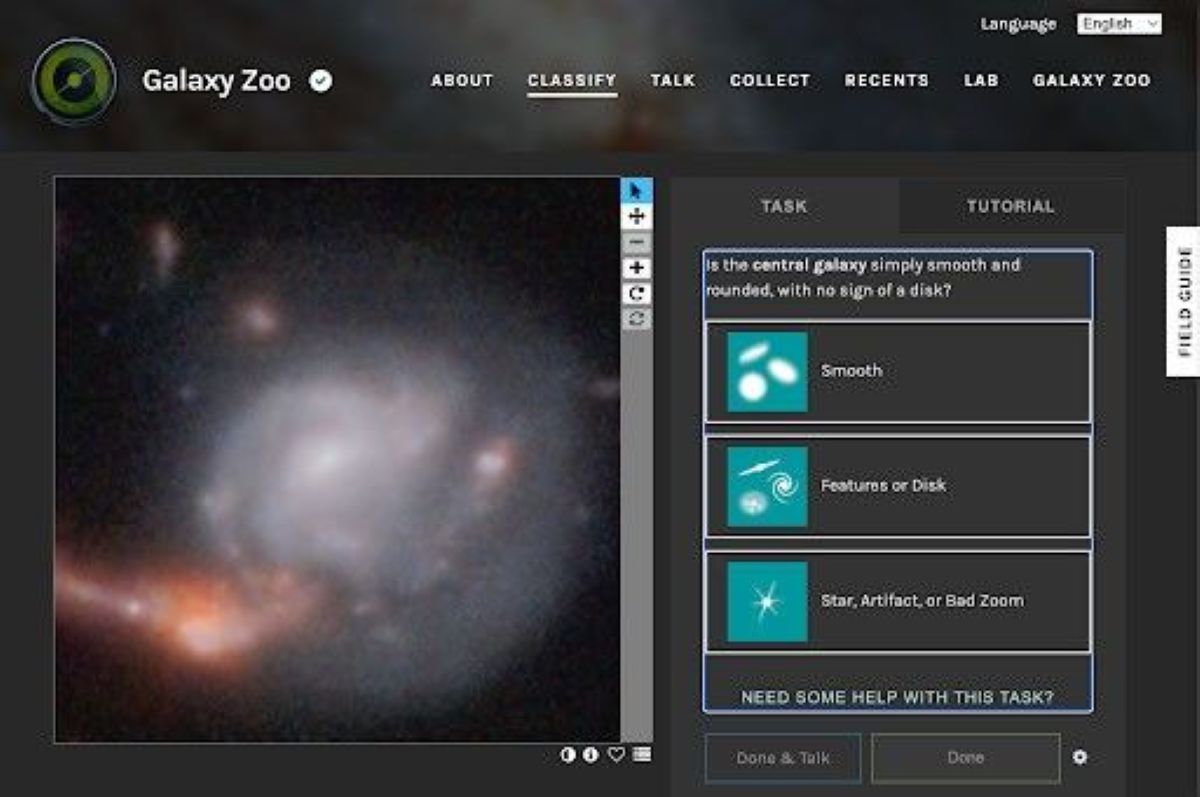
Task: Rotate the galaxy image
Action: (x=636, y=294)
